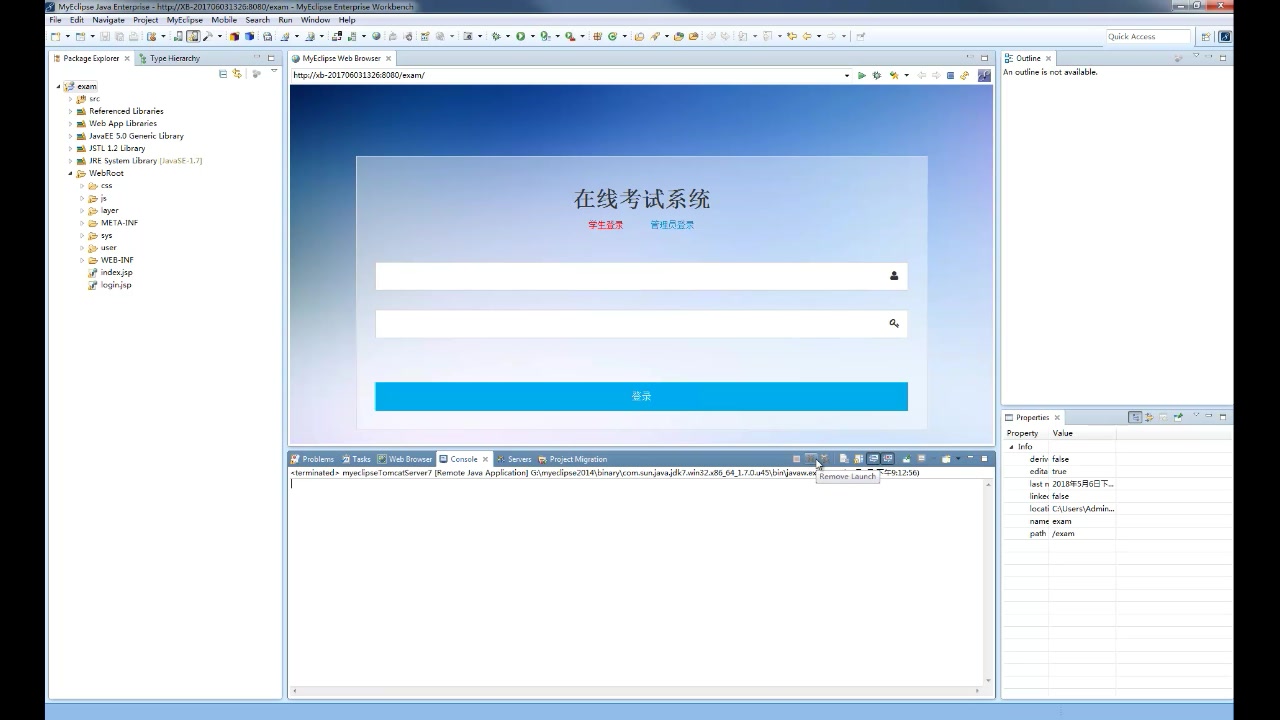This screenshot has height=720, width=1280.
Task: Expand Referenced Libraries node
Action: (x=70, y=111)
